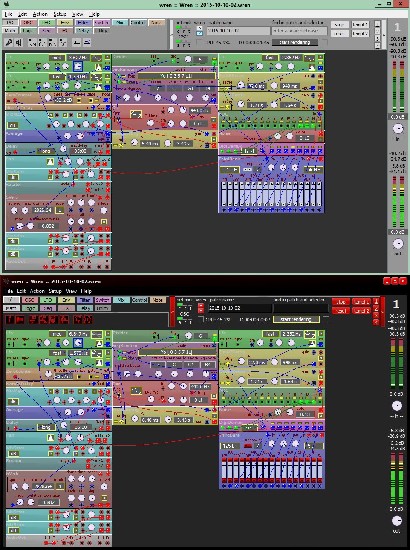Image resolution: width=410 pixels, height=550 pixels.
Task: Open the File menu in the upper Wren window
Action: tap(9, 14)
